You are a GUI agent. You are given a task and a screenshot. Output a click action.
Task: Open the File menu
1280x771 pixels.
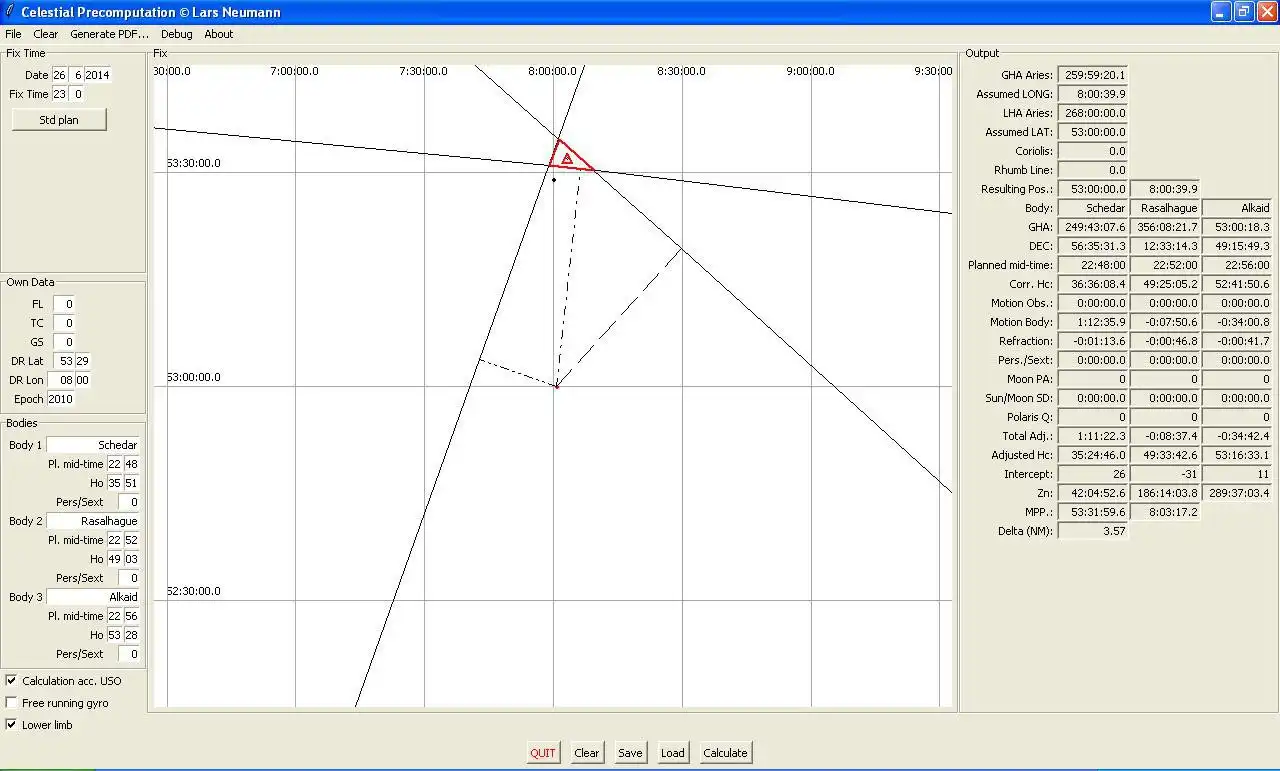[13, 34]
